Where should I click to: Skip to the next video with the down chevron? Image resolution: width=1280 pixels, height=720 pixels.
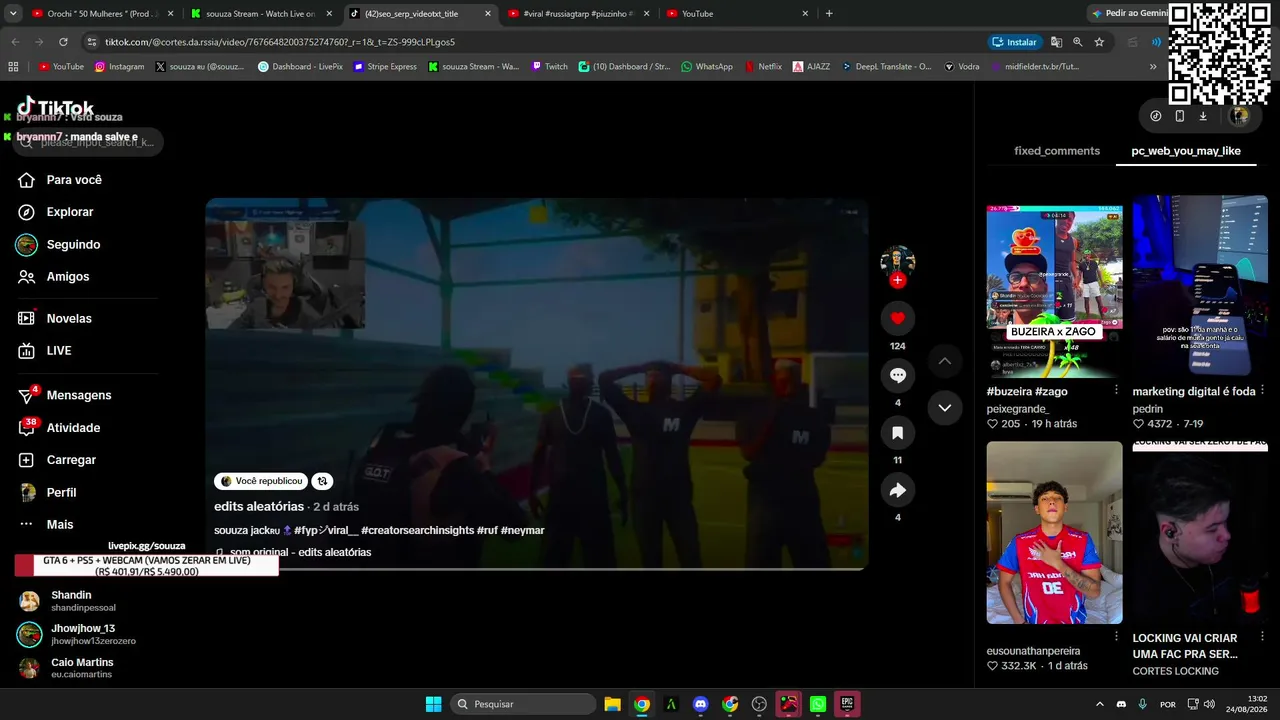944,407
